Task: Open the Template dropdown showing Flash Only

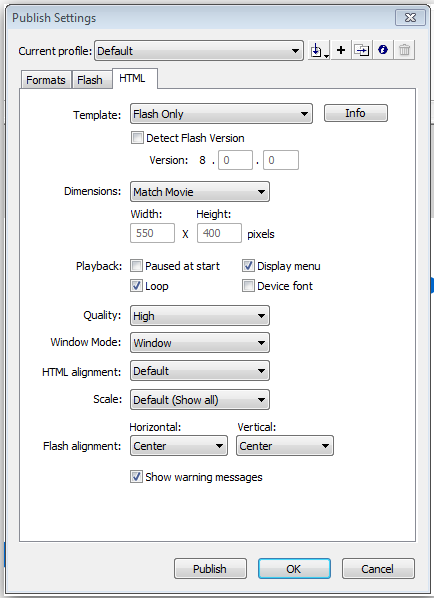Action: pyautogui.click(x=221, y=114)
